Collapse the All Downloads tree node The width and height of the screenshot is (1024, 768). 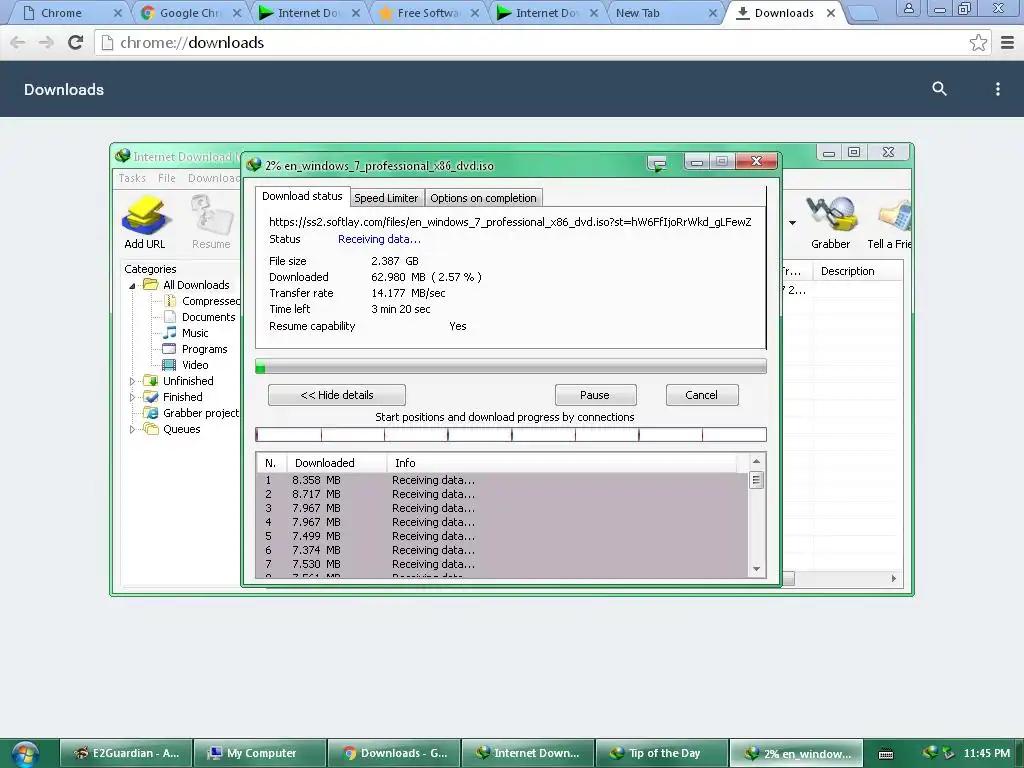(133, 285)
